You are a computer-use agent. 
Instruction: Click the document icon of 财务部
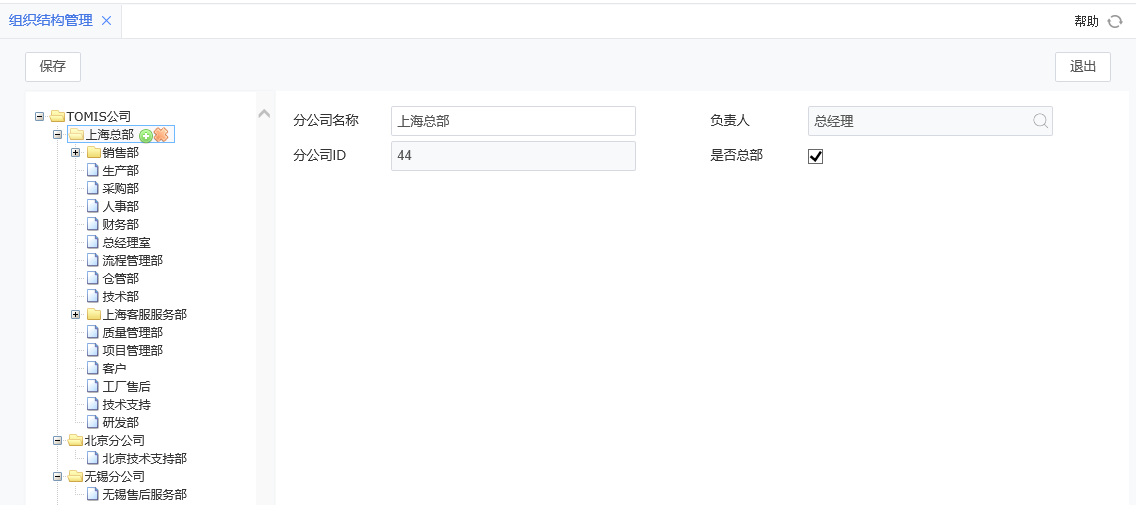[x=93, y=224]
